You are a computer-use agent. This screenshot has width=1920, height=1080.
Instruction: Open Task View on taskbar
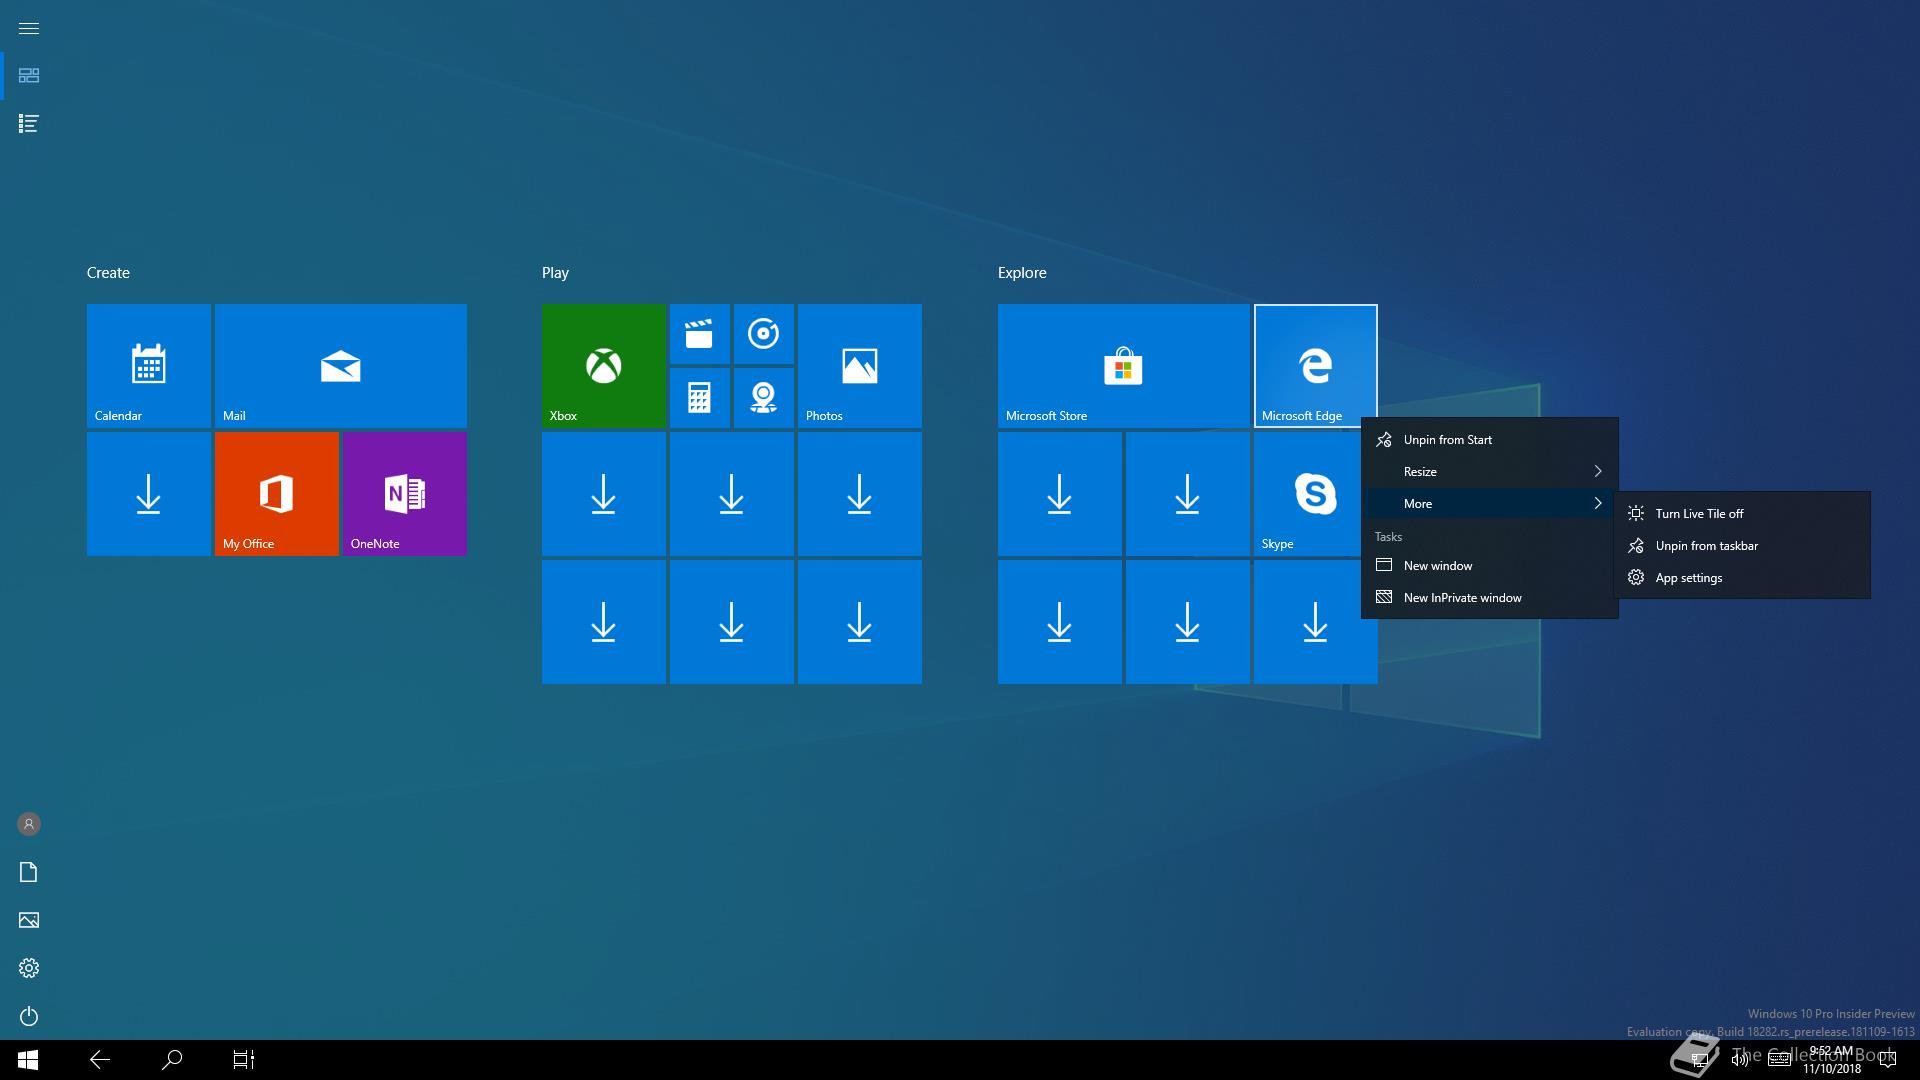point(244,1060)
